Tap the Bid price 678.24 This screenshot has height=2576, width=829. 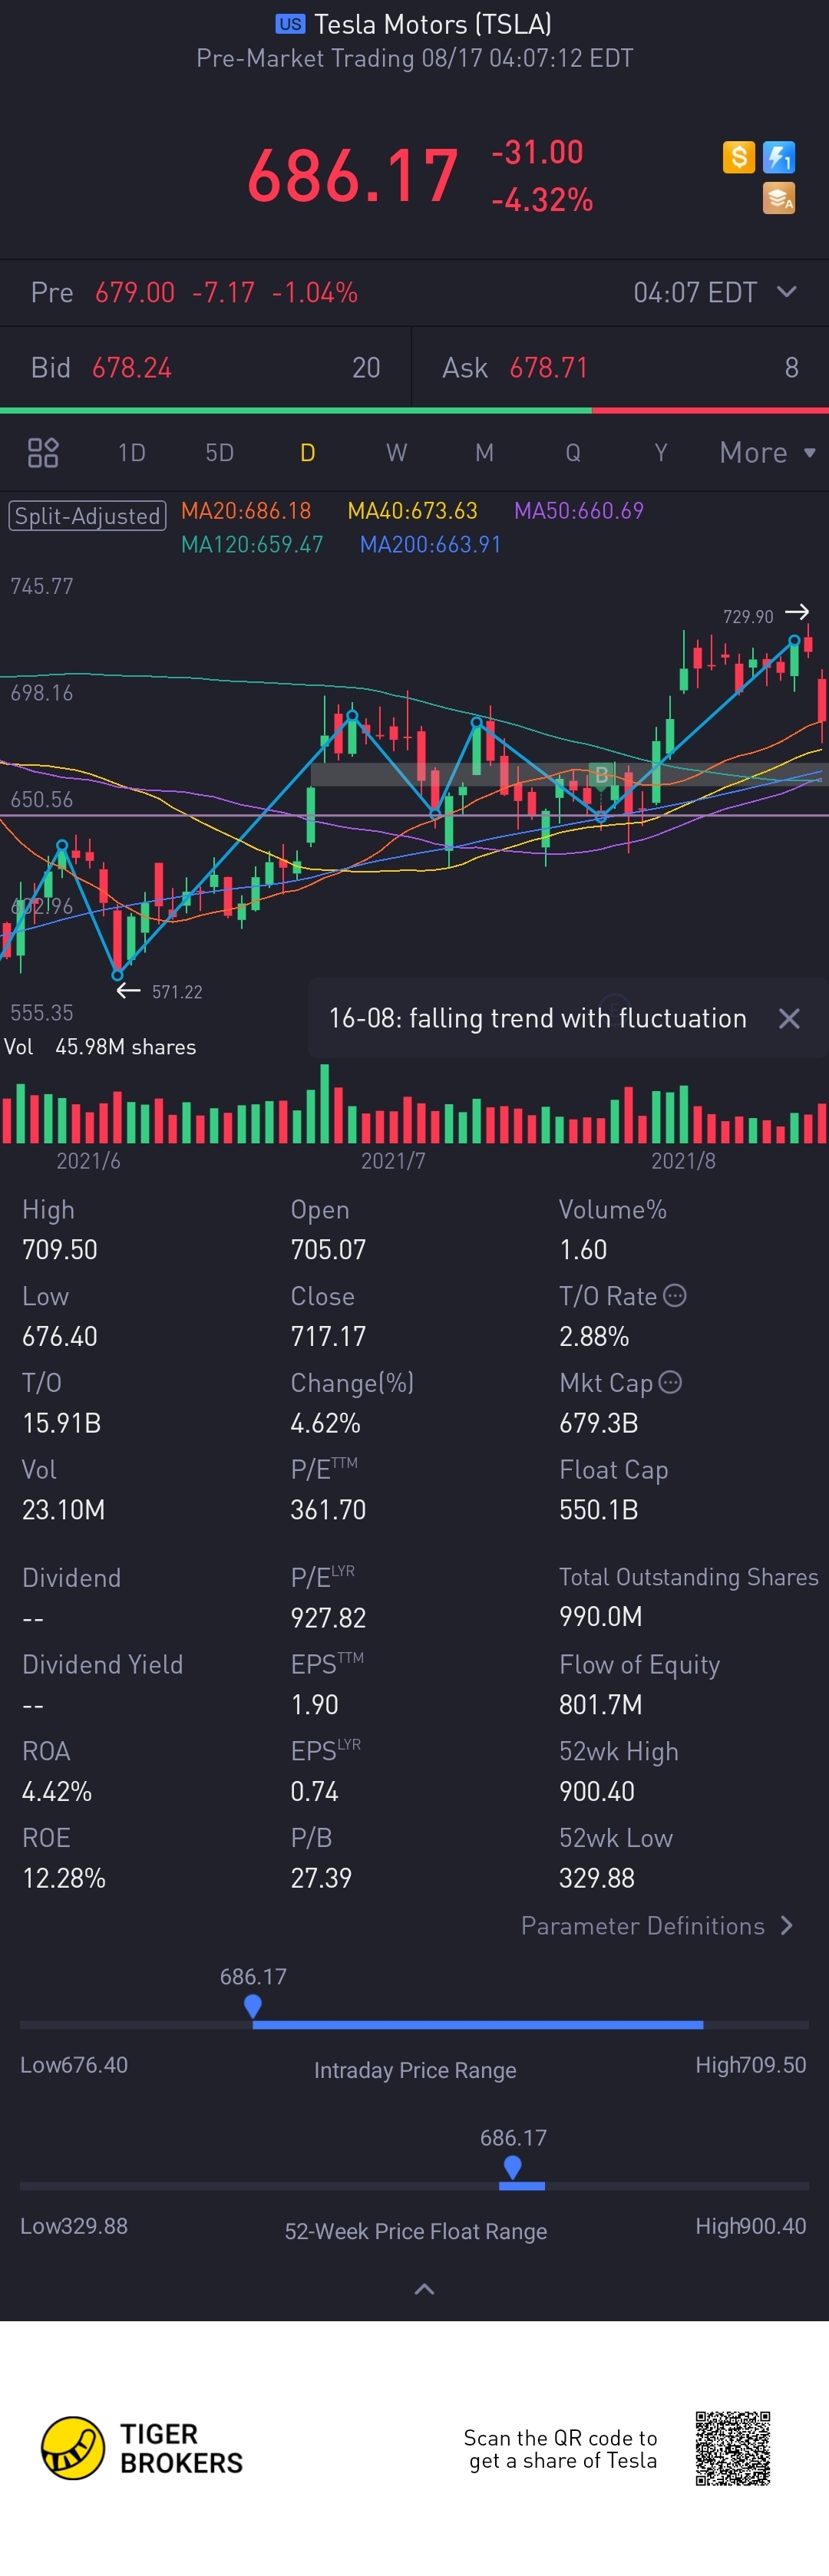(132, 368)
